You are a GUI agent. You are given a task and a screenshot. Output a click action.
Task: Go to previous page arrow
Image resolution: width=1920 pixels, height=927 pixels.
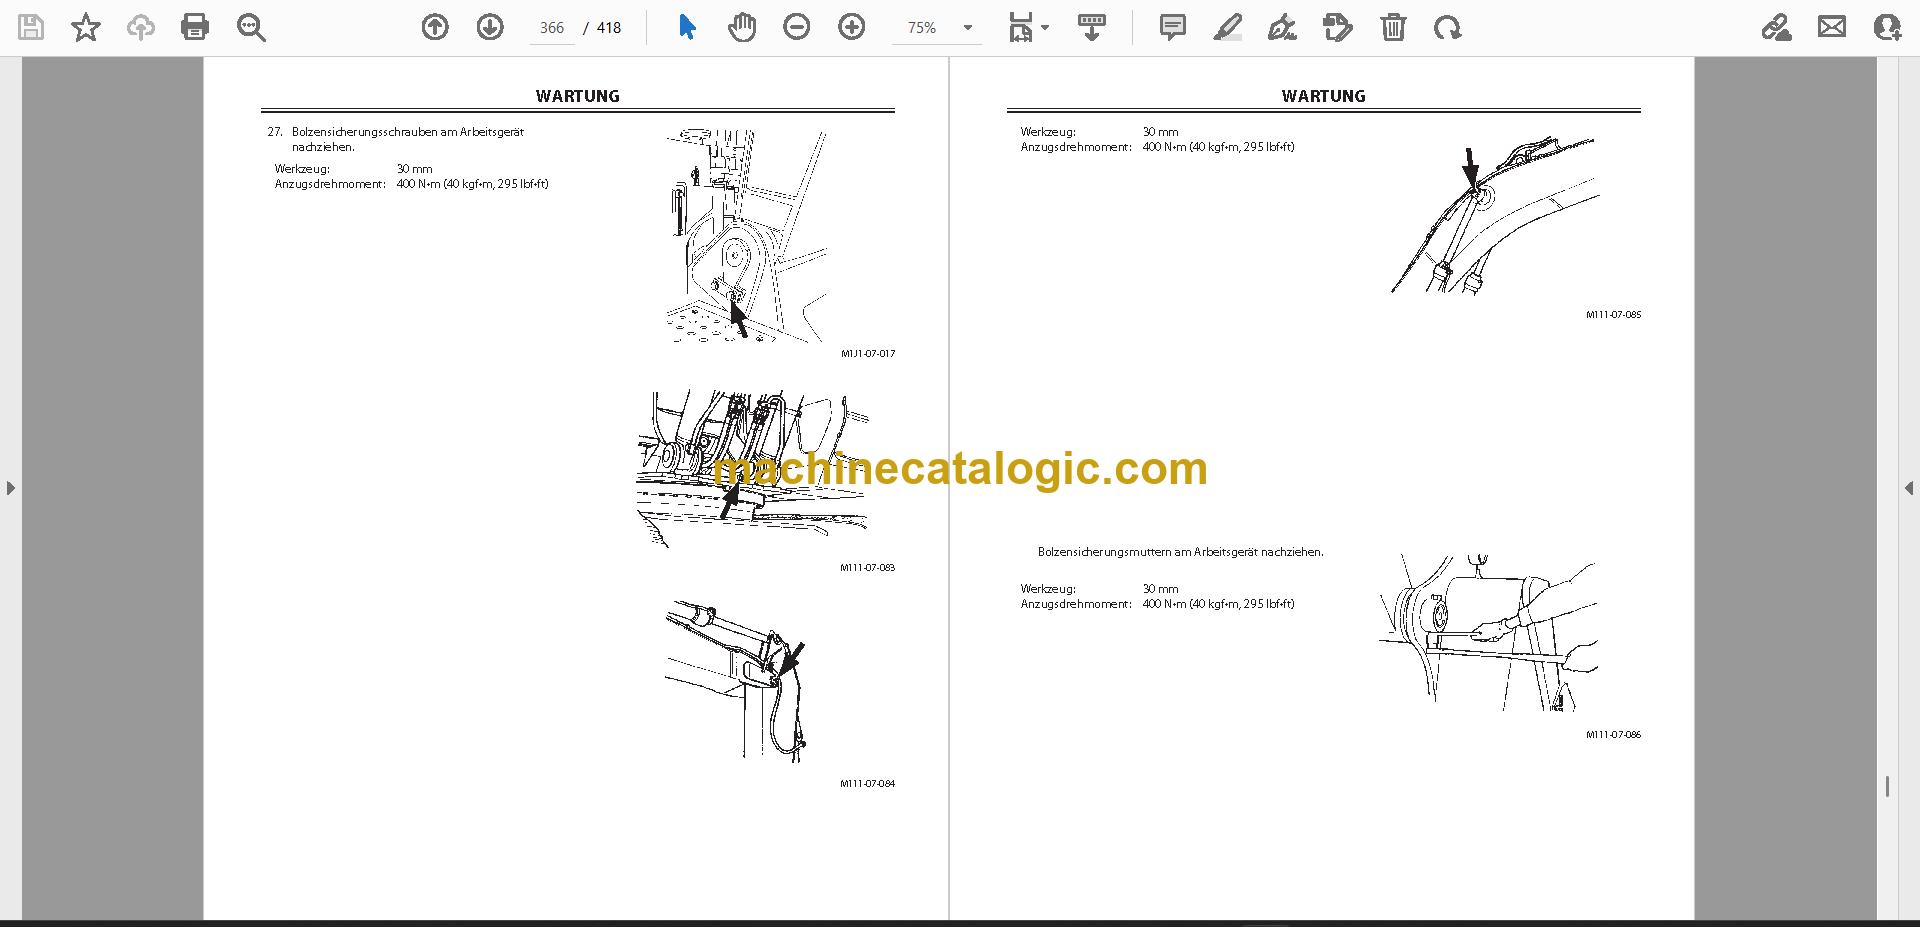(435, 27)
